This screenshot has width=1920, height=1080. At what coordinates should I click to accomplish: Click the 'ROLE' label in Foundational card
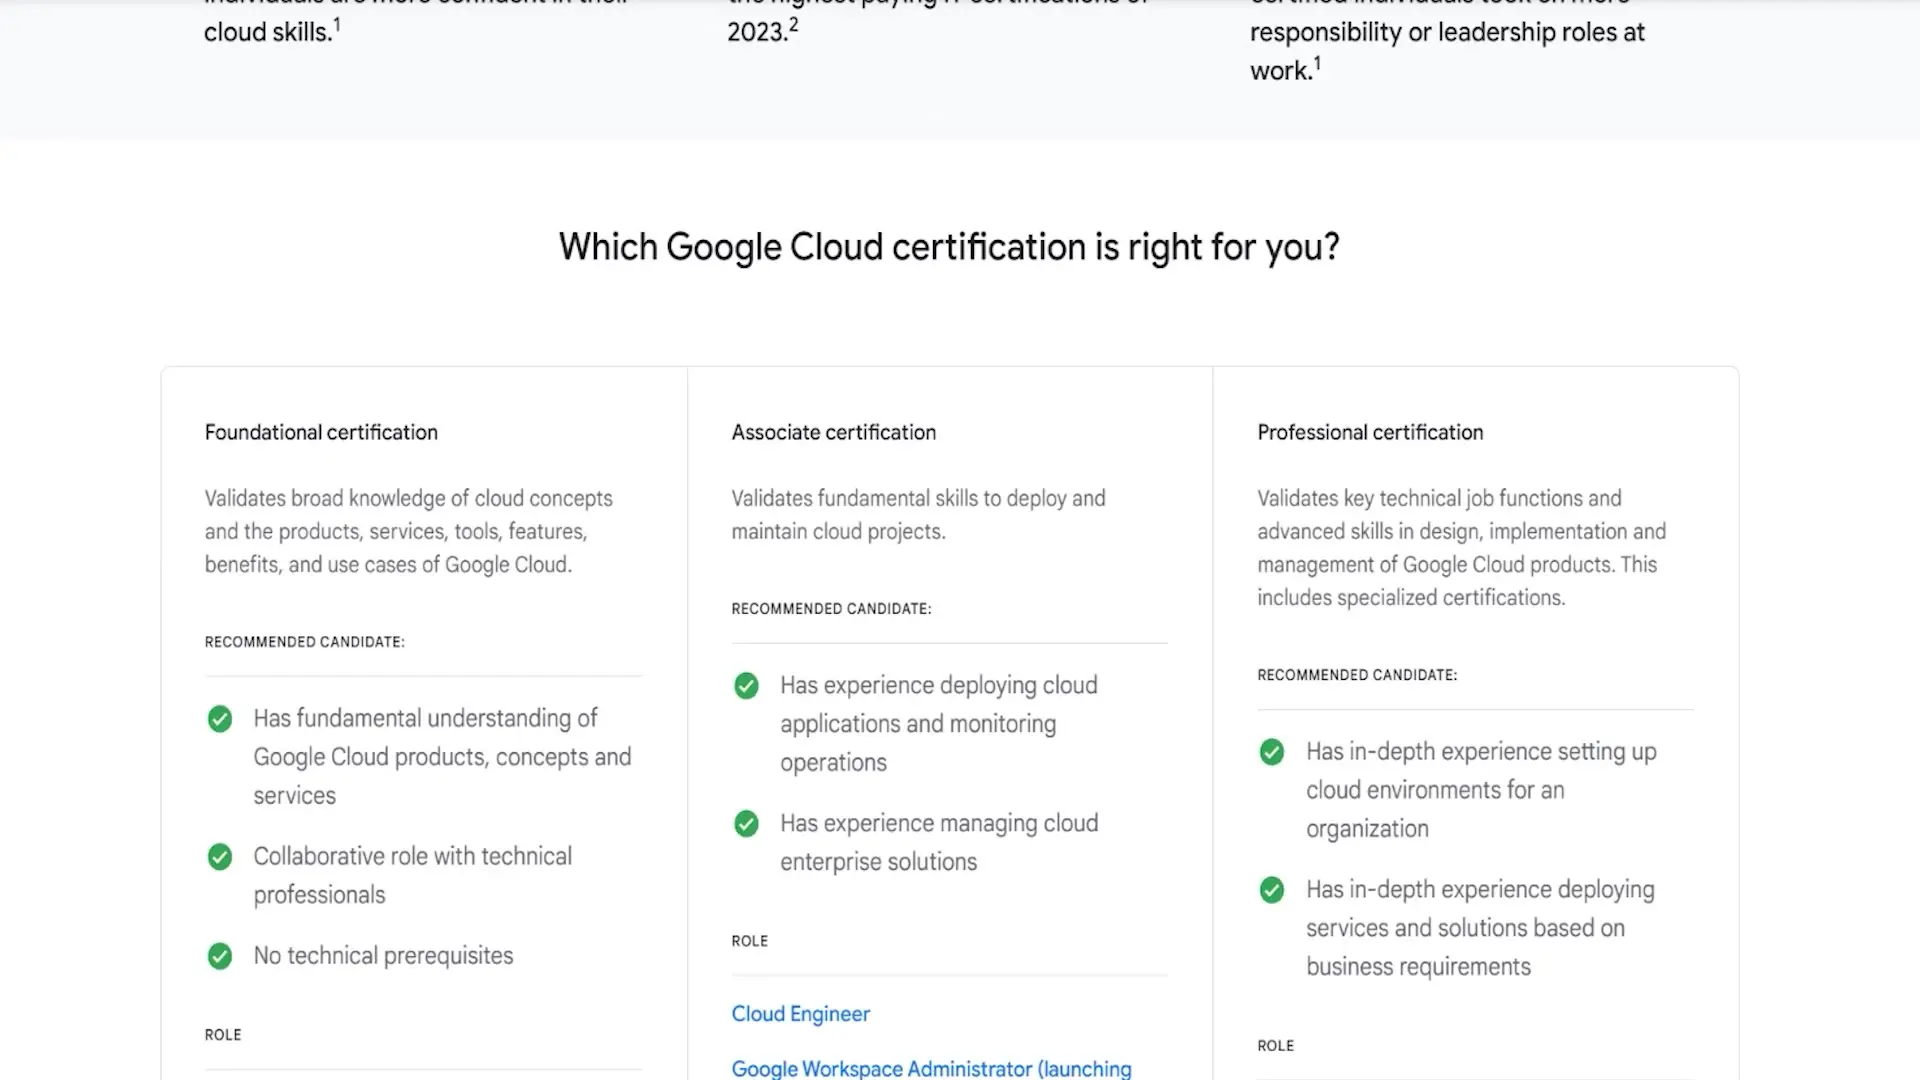point(223,1035)
